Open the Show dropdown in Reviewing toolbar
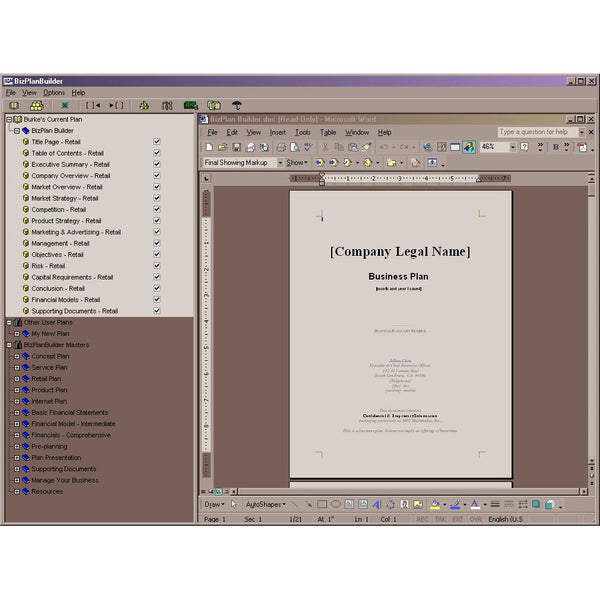 297,163
